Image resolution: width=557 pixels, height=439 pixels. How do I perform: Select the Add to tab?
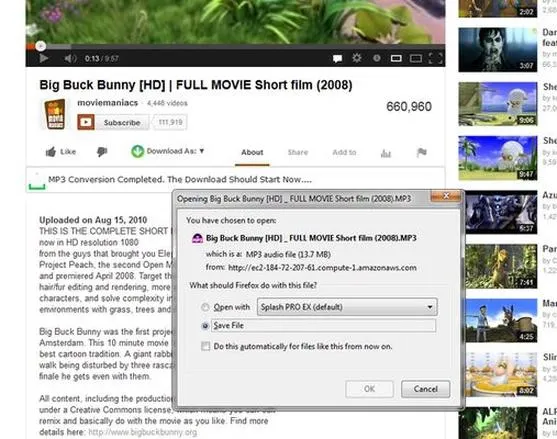(x=344, y=152)
